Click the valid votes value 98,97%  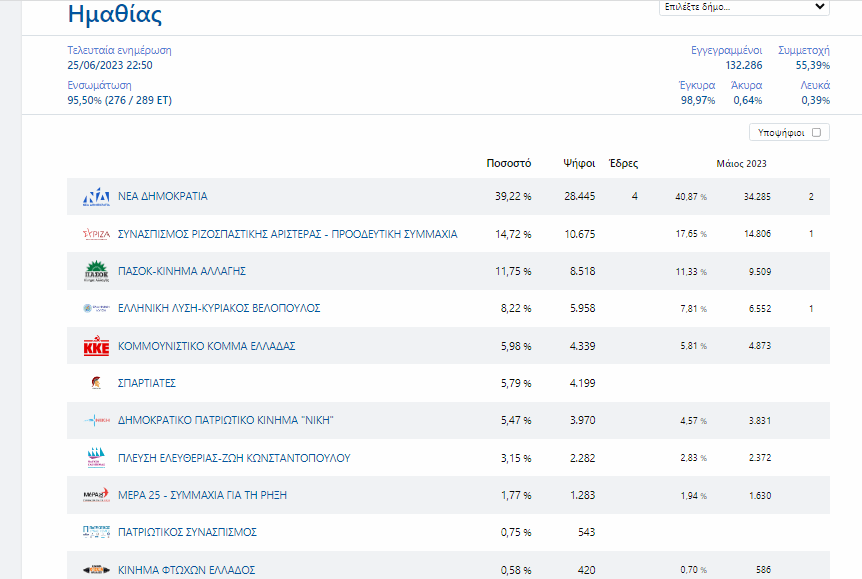click(x=698, y=101)
